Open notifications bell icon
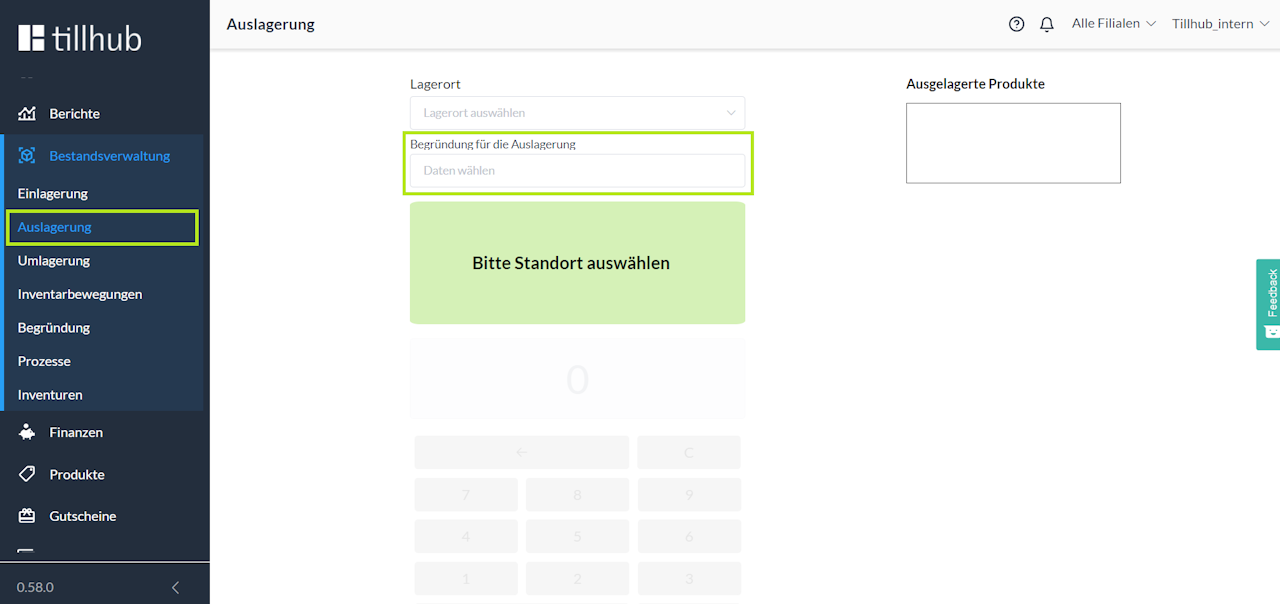The height and width of the screenshot is (604, 1280). pos(1047,24)
